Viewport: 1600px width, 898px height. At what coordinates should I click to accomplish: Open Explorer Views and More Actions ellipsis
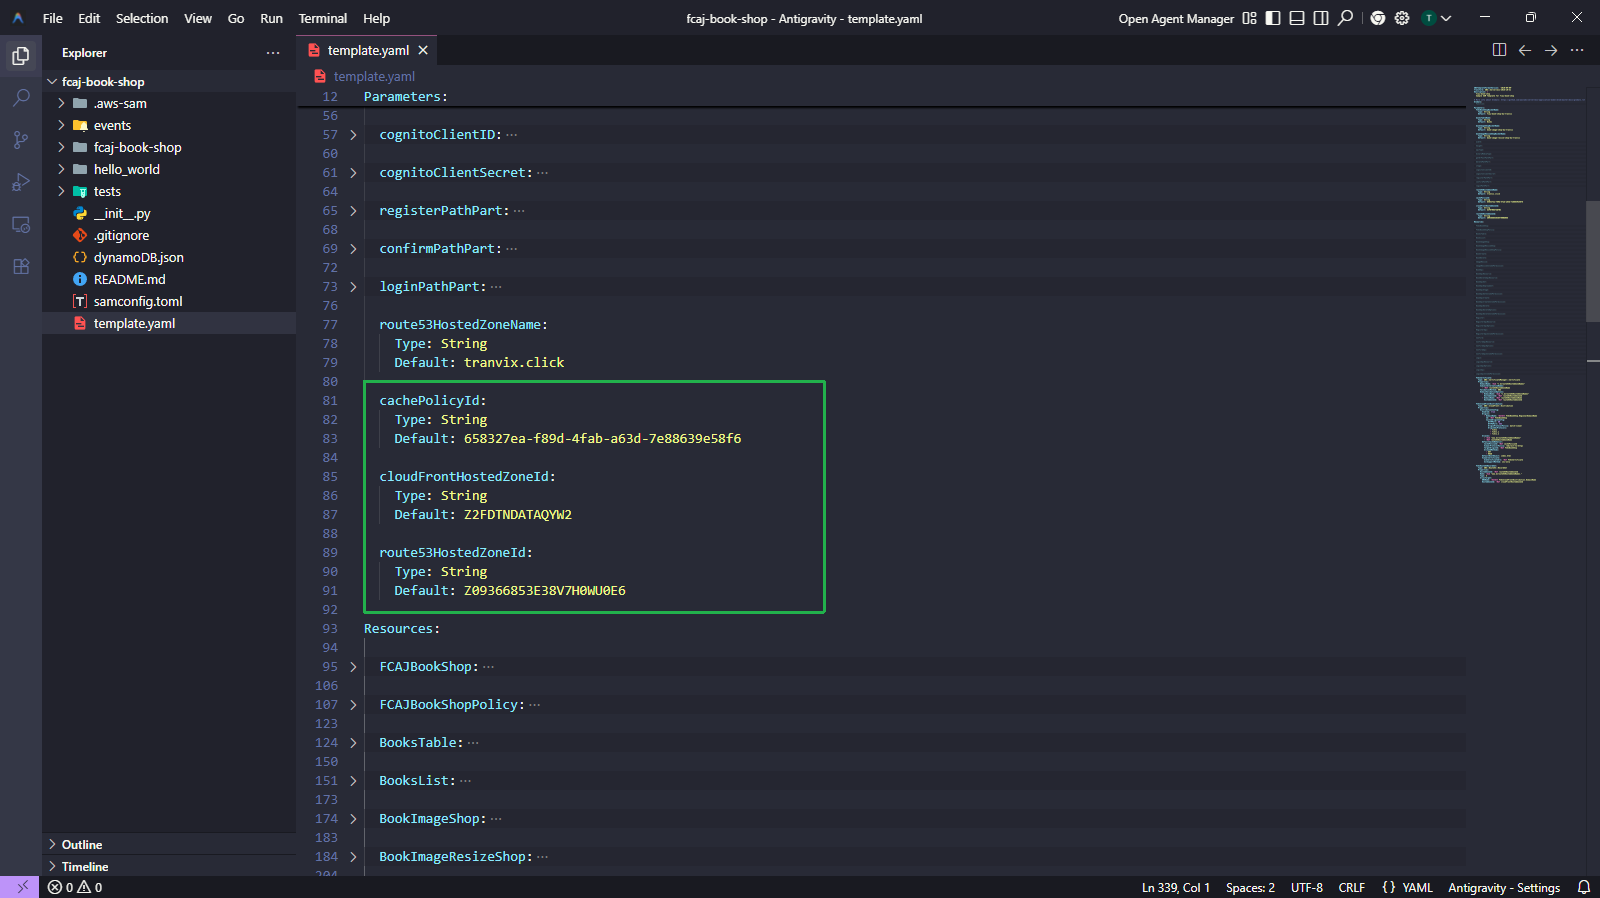tap(273, 53)
